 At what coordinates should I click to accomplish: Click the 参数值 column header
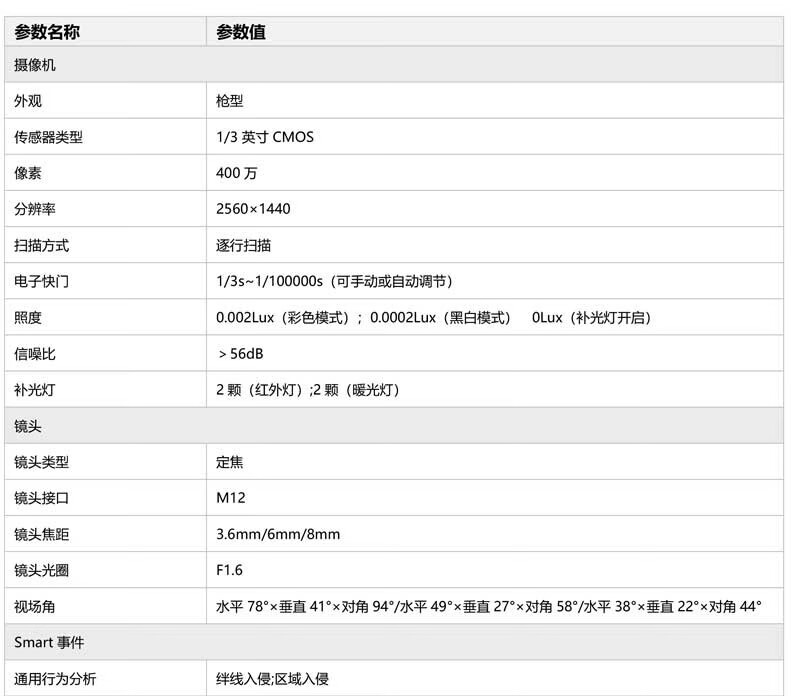[x=241, y=32]
